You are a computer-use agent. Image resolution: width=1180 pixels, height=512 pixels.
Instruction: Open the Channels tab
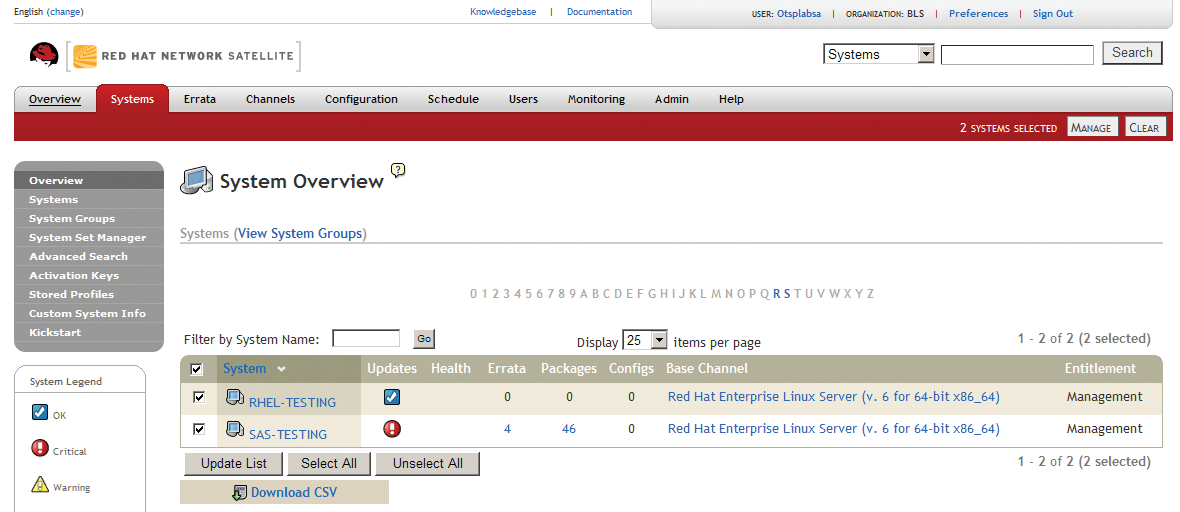coord(270,99)
